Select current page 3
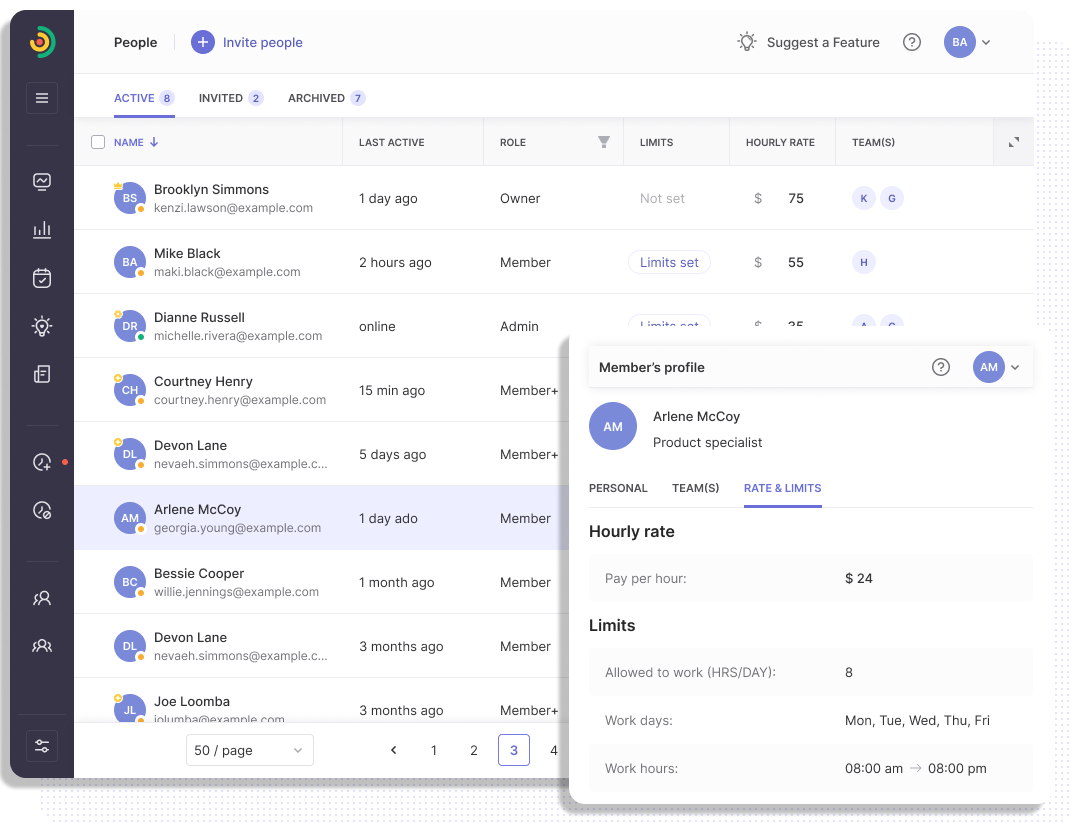This screenshot has height=823, width=1072. [514, 750]
